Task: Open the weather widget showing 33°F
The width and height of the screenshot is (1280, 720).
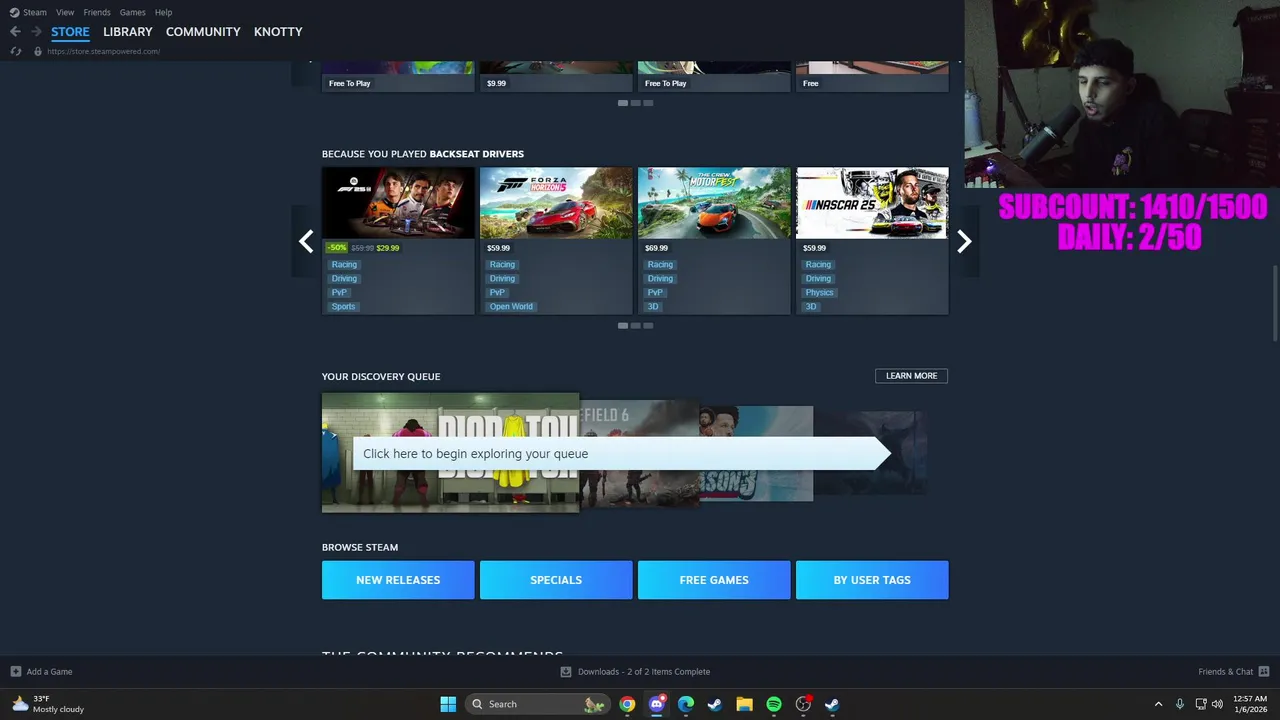Action: (x=47, y=704)
